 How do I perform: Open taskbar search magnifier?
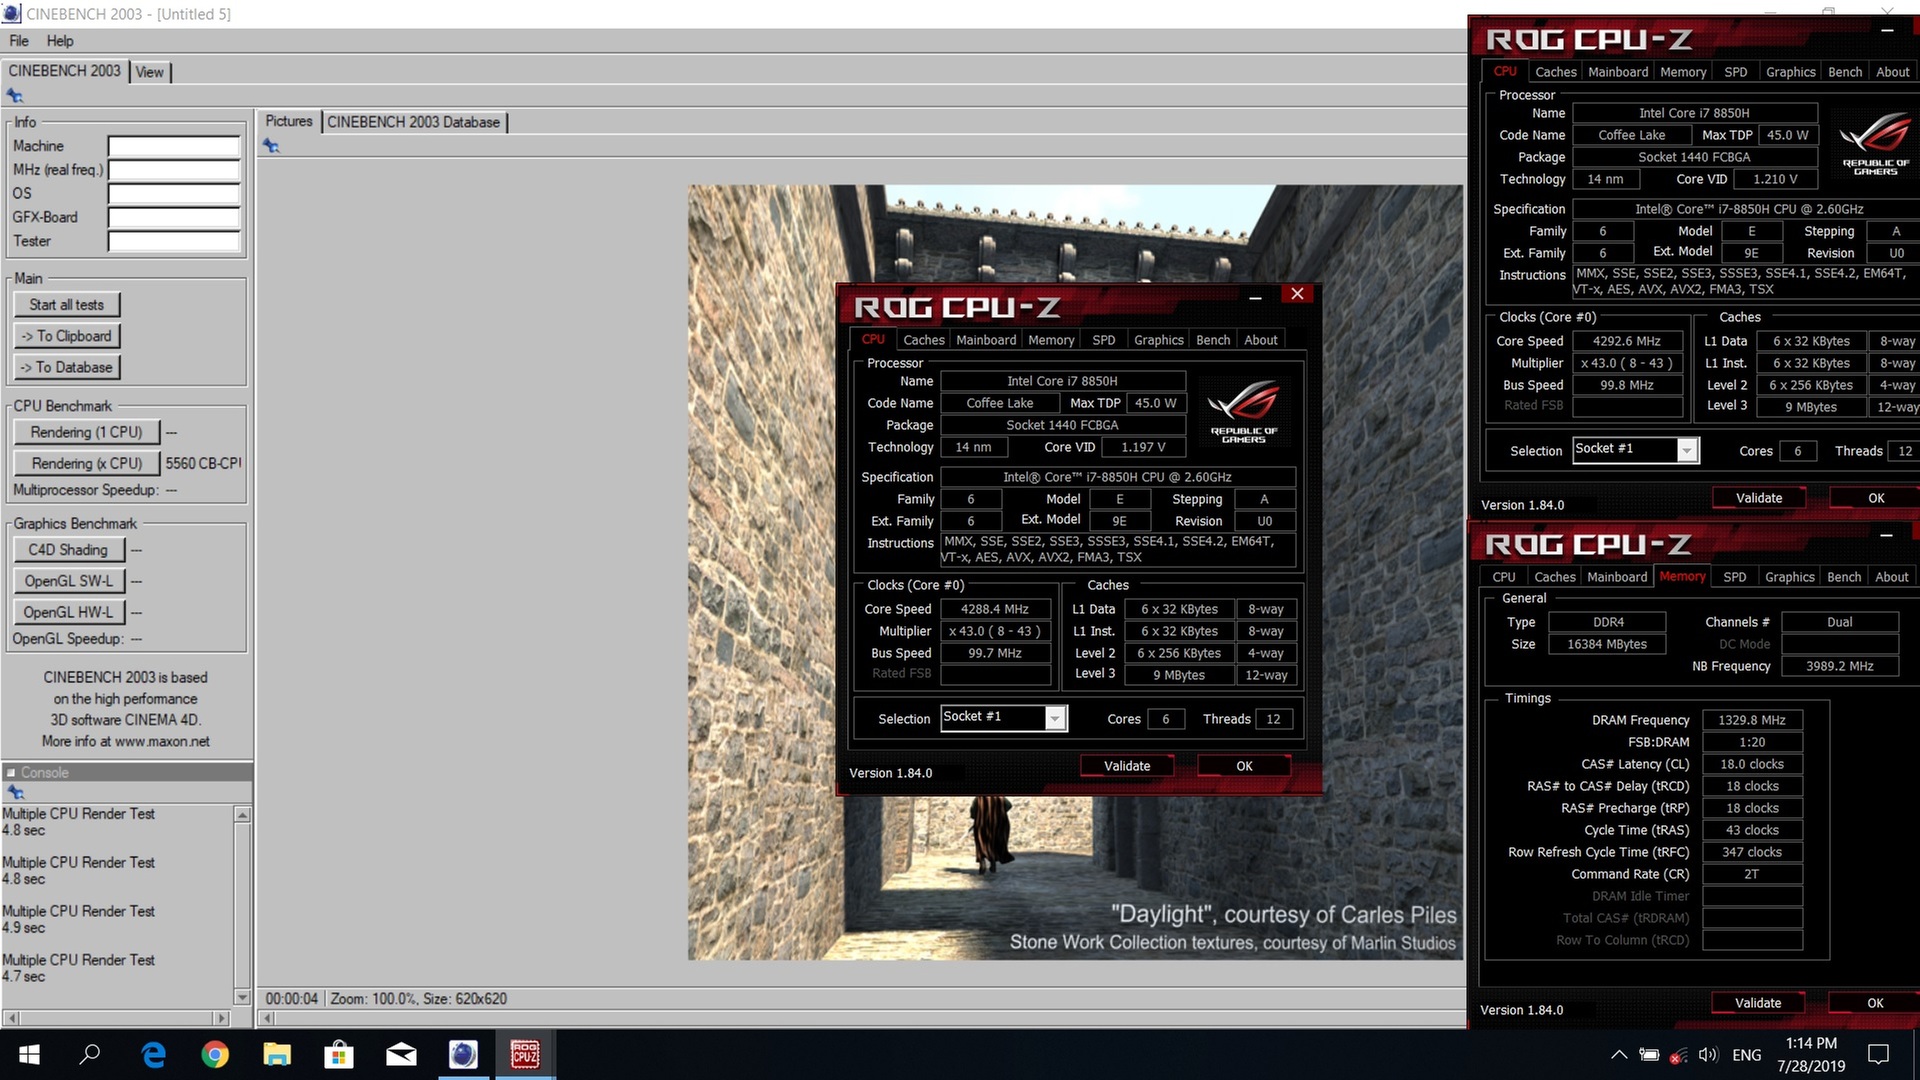(90, 1054)
